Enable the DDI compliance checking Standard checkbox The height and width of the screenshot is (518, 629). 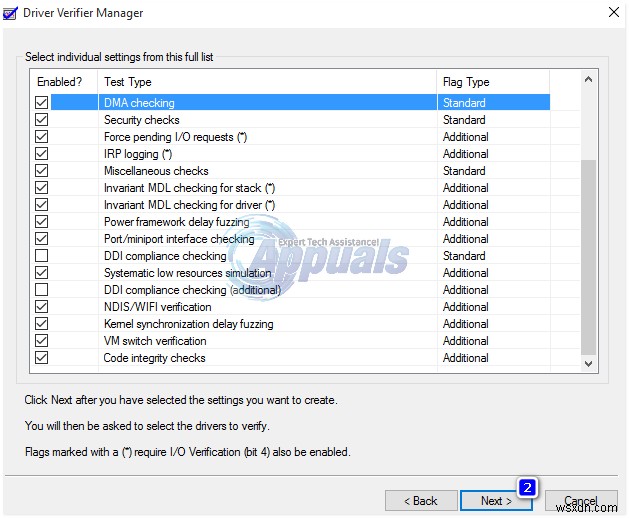pyautogui.click(x=41, y=256)
